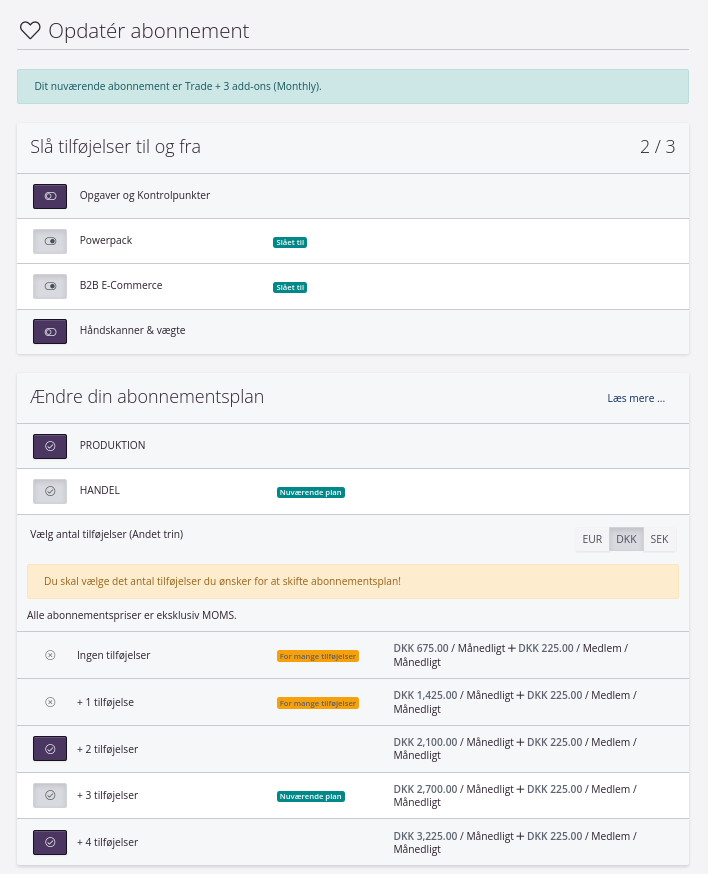Click the X icon beside + 1 tilføjelse

click(50, 702)
